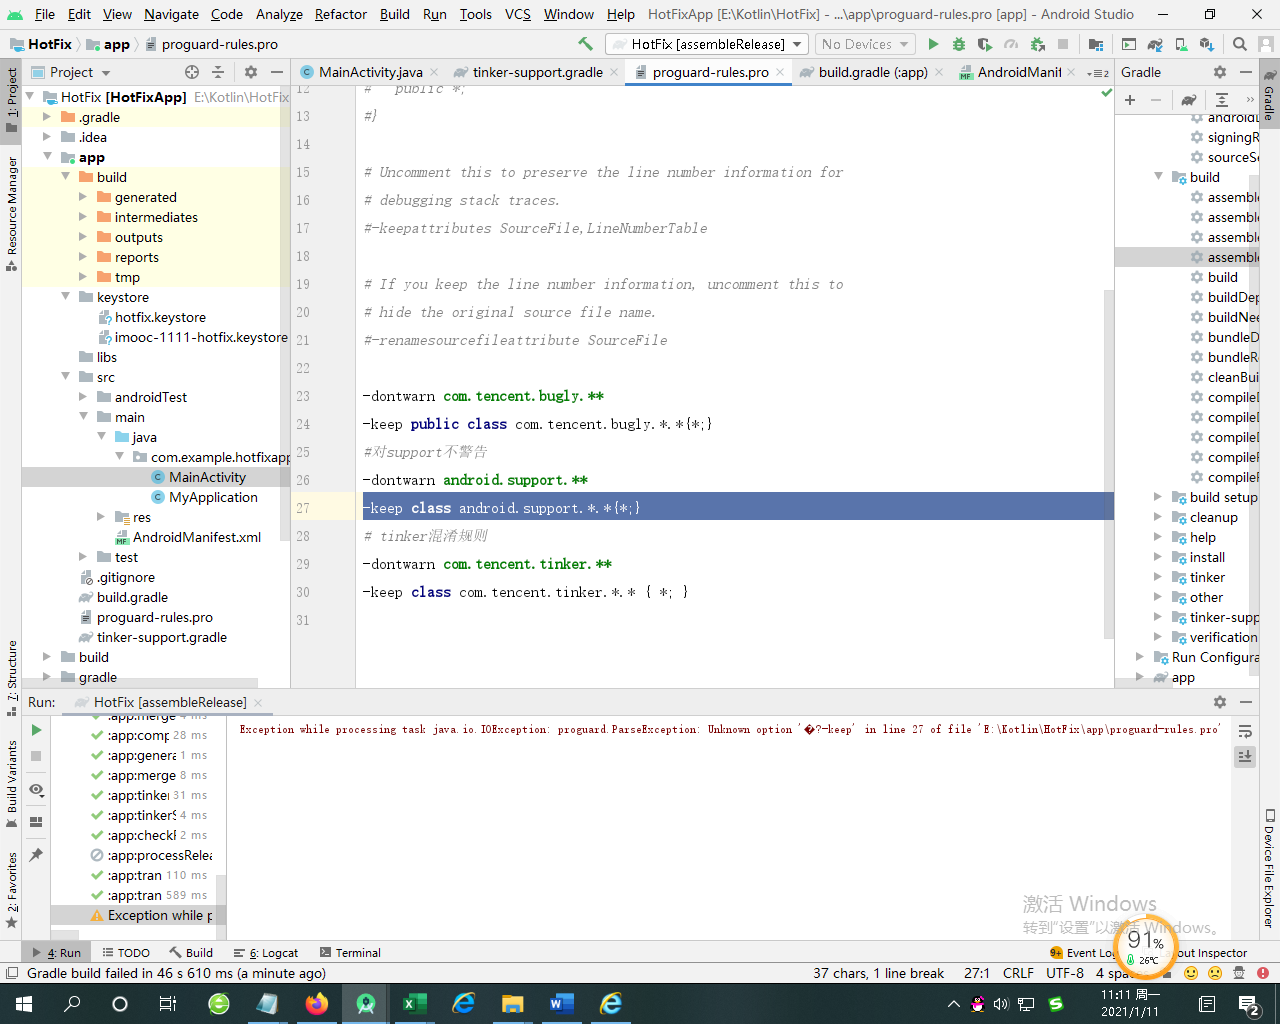Click the Search Everywhere magnifier icon
The image size is (1280, 1024).
pos(1240,44)
